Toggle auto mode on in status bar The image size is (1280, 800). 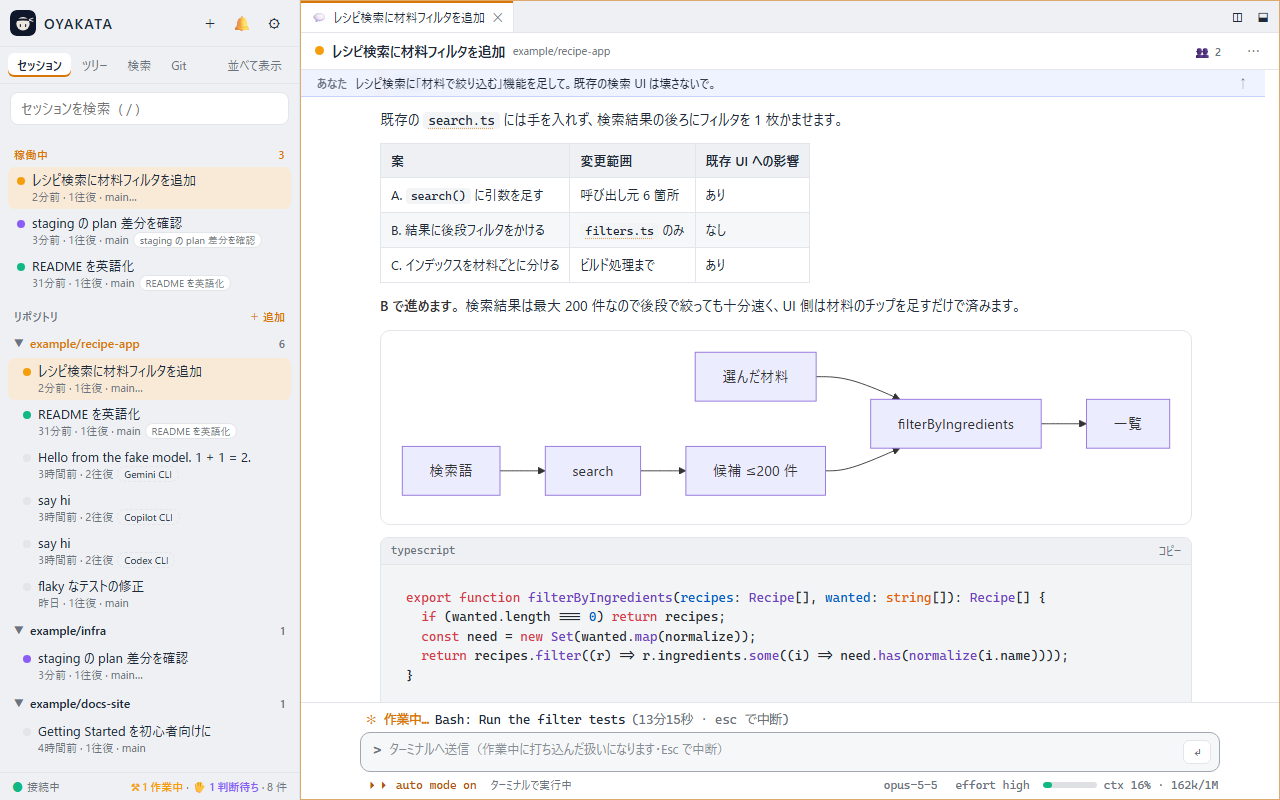tap(422, 786)
